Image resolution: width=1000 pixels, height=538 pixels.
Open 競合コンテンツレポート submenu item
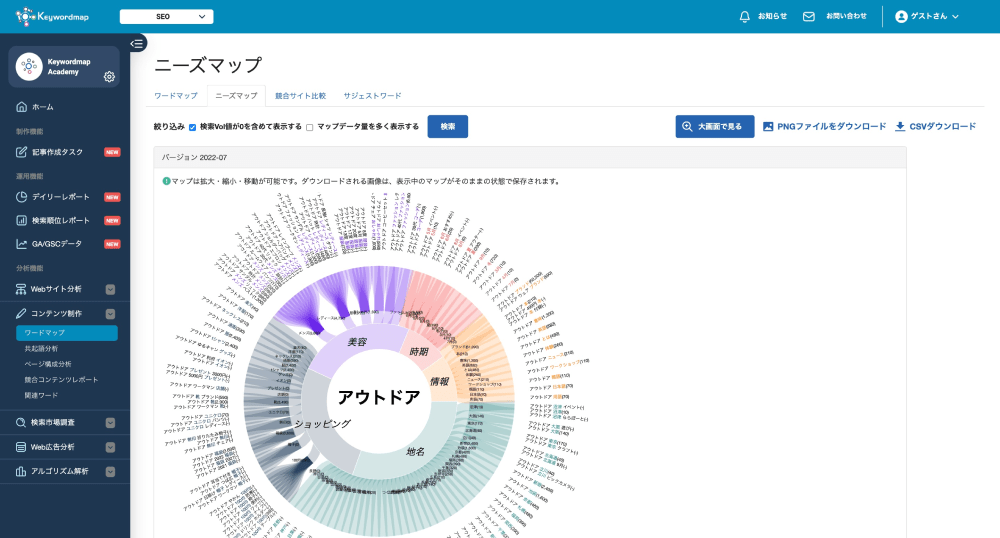(61, 380)
